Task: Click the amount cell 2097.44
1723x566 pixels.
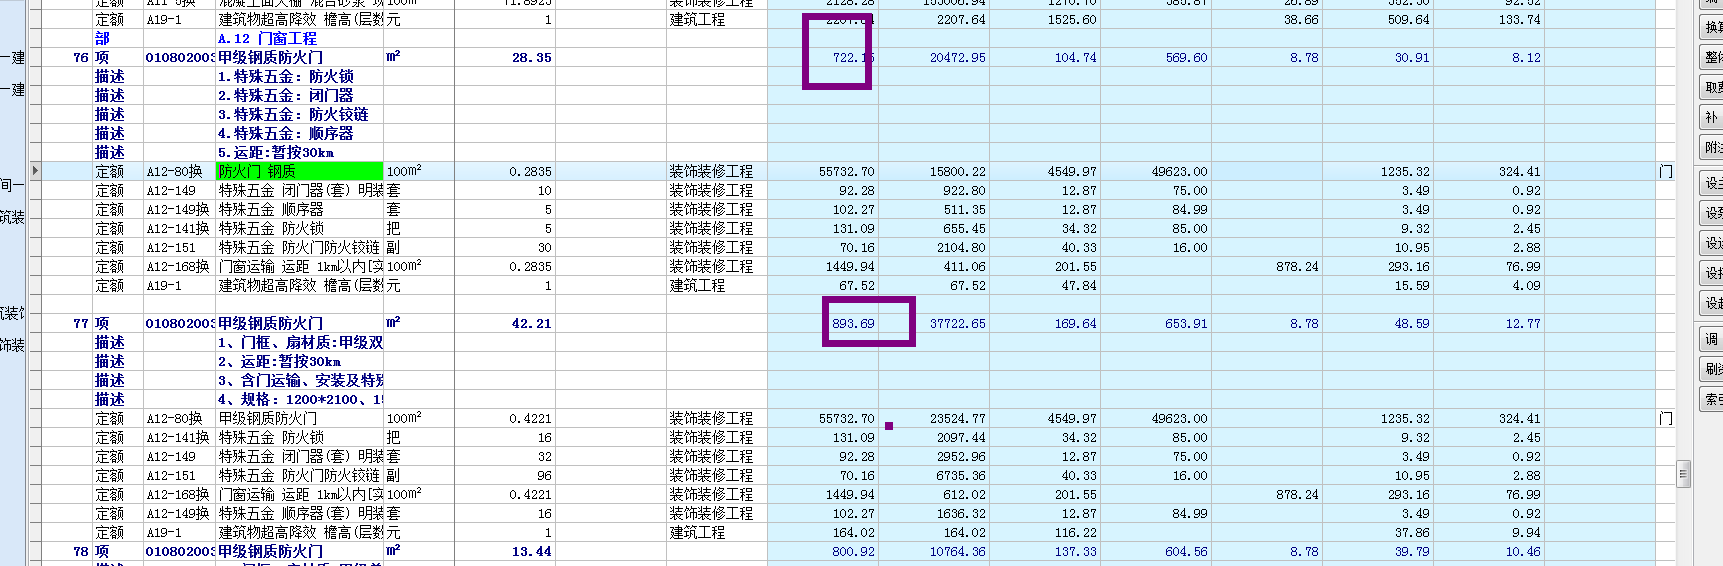Action: (961, 437)
